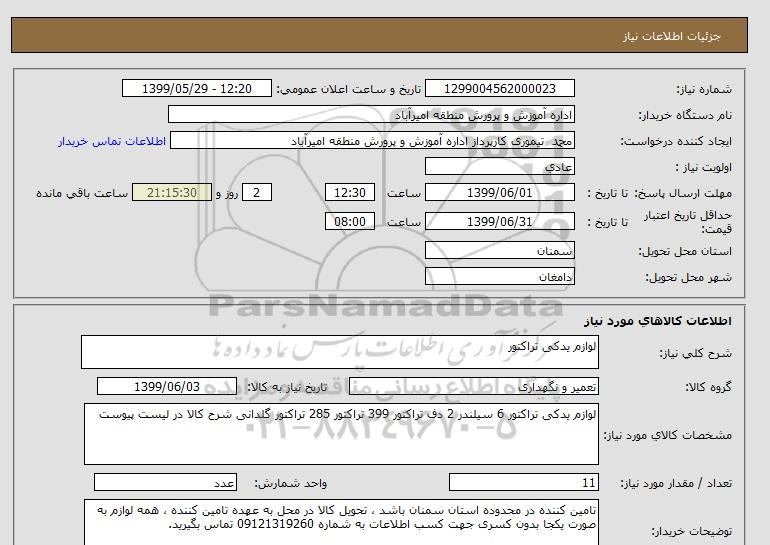Viewport: 770px width, 545px height.
Task: Click the label گروه کالا
Action: click(x=708, y=387)
